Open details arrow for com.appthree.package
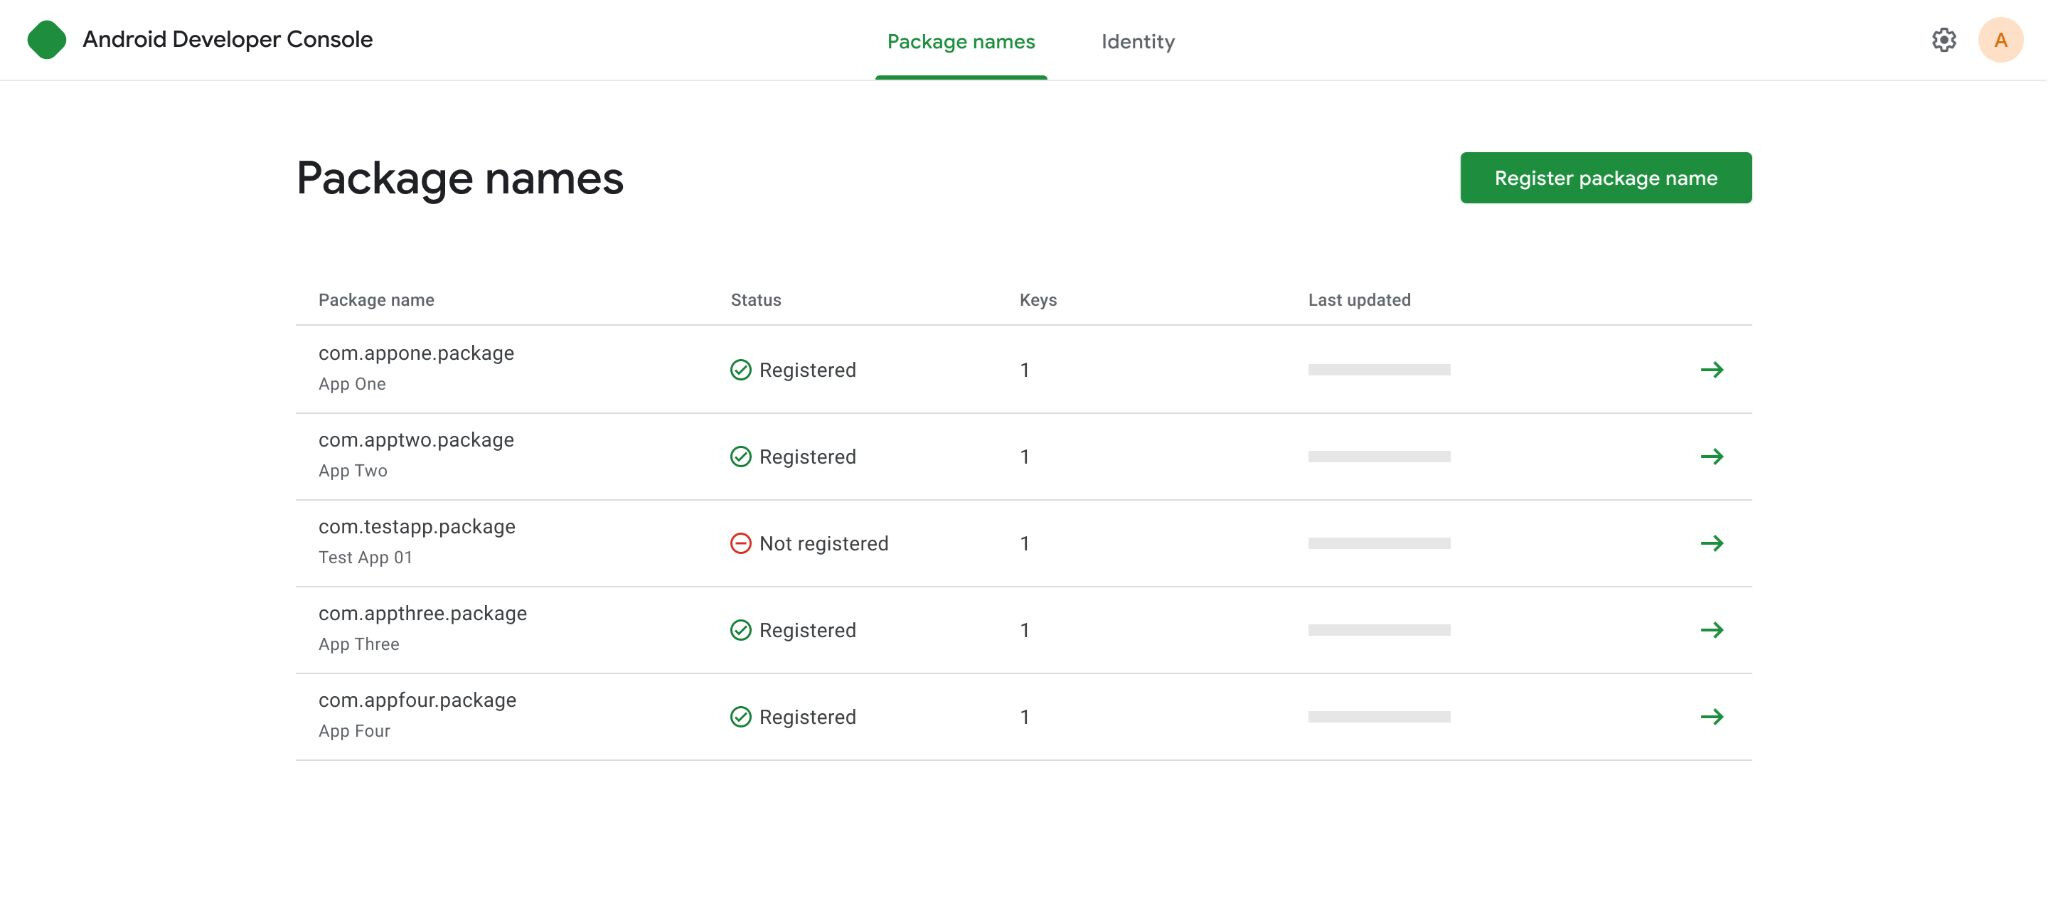 point(1714,630)
